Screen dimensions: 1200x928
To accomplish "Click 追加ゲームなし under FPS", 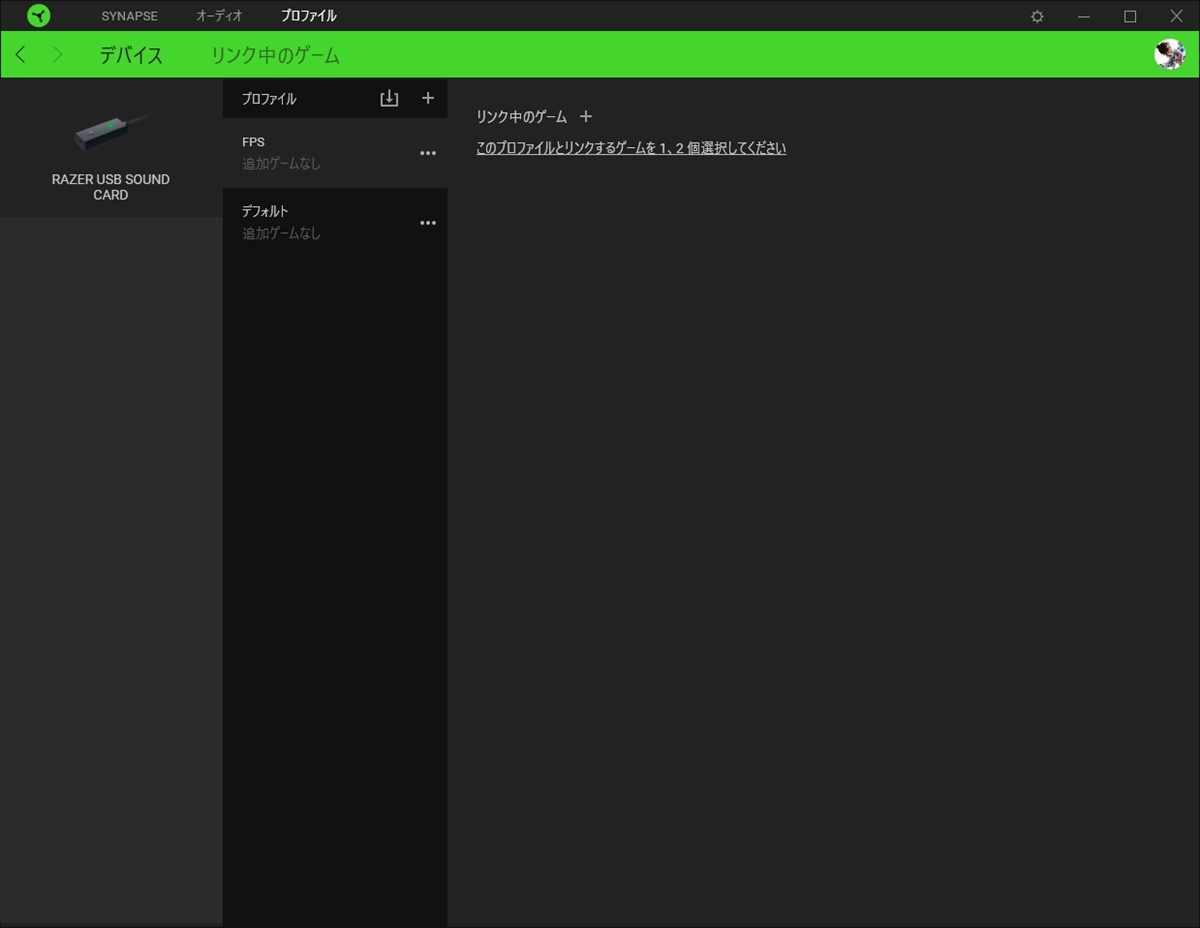I will click(281, 163).
